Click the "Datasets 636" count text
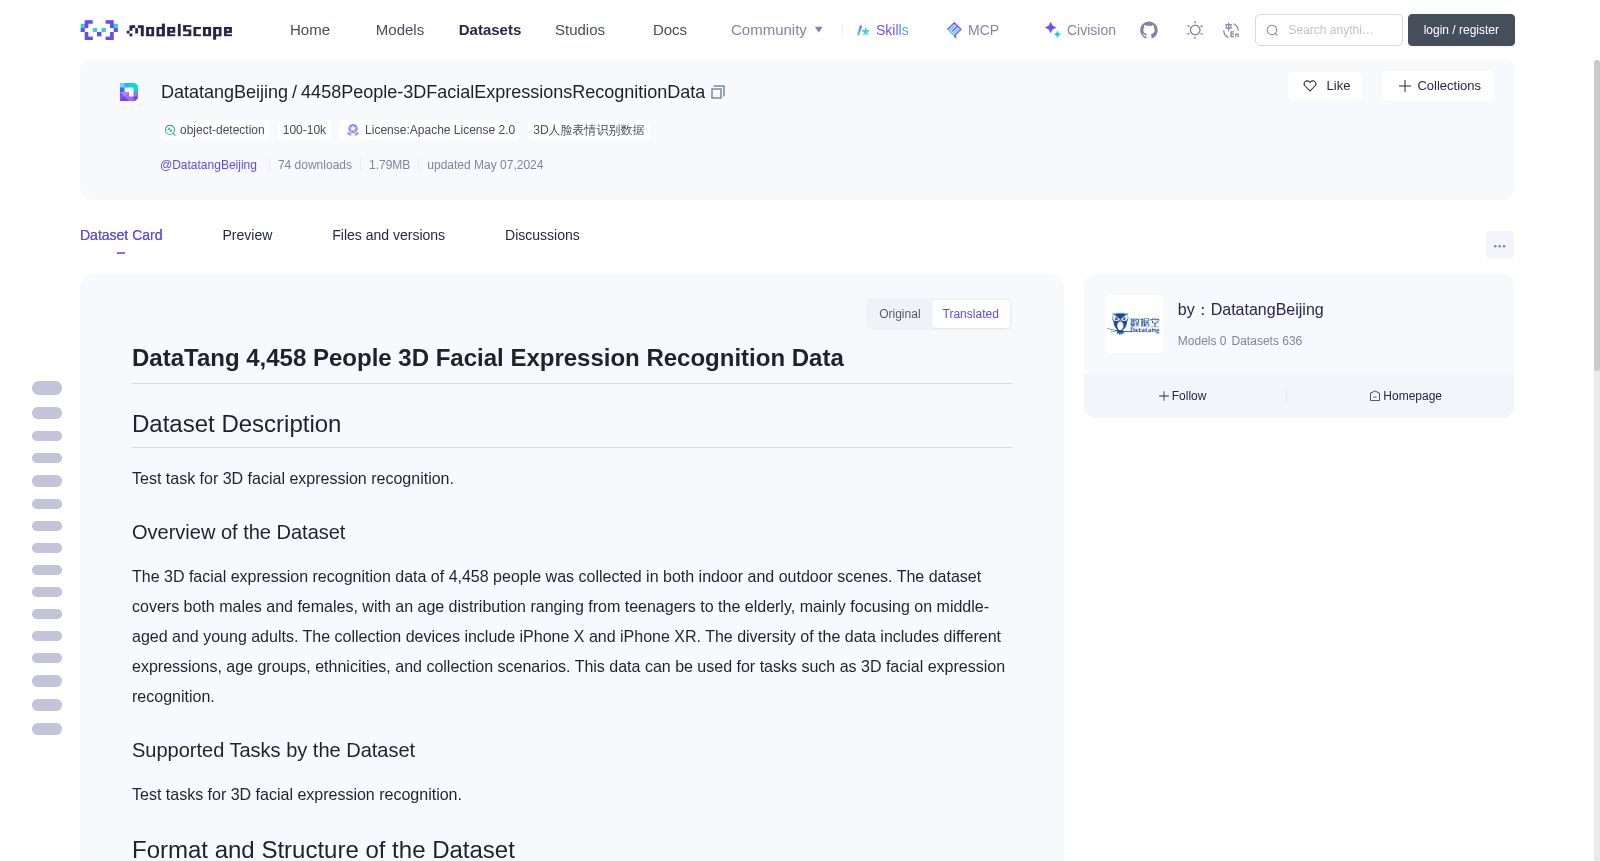Image resolution: width=1600 pixels, height=861 pixels. [x=1267, y=341]
